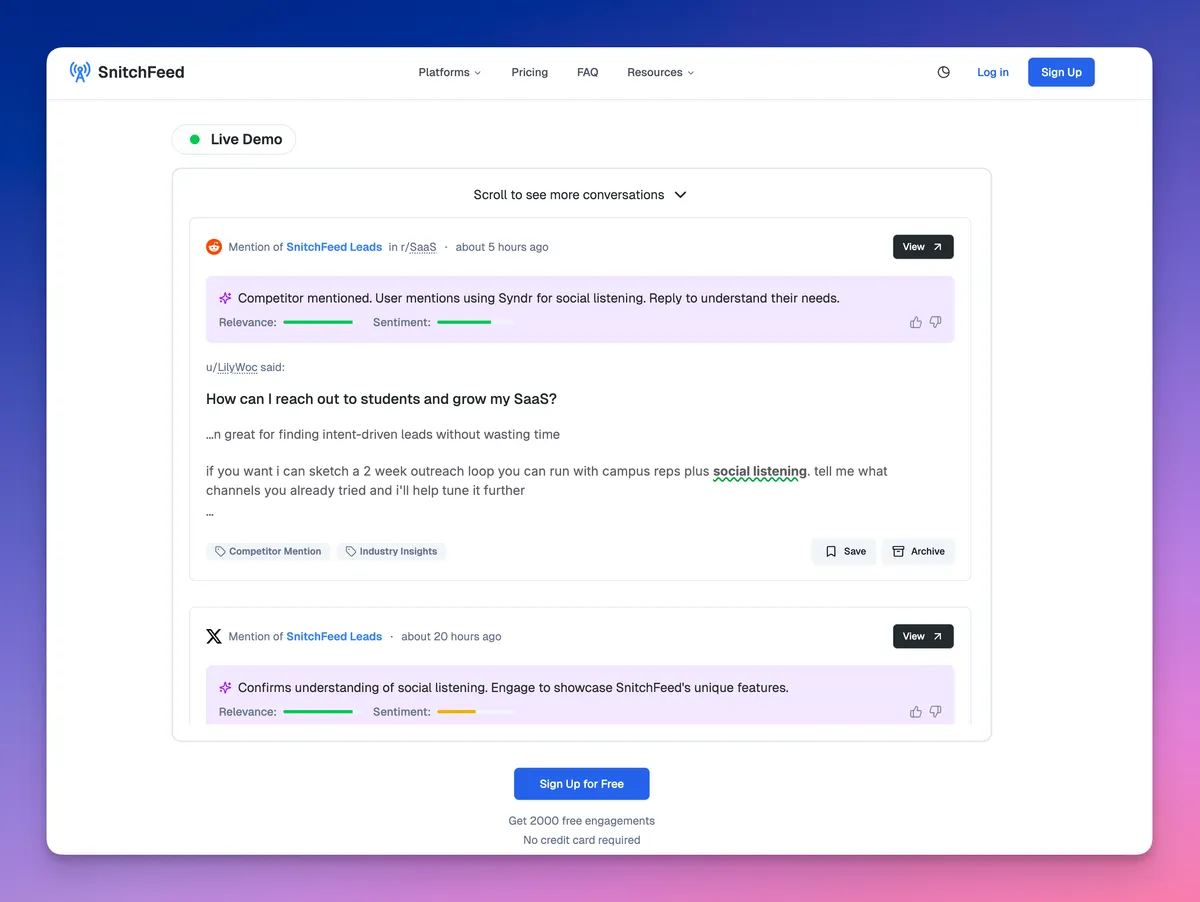
Task: Thumbs up the Syndr competitor insight
Action: 916,322
